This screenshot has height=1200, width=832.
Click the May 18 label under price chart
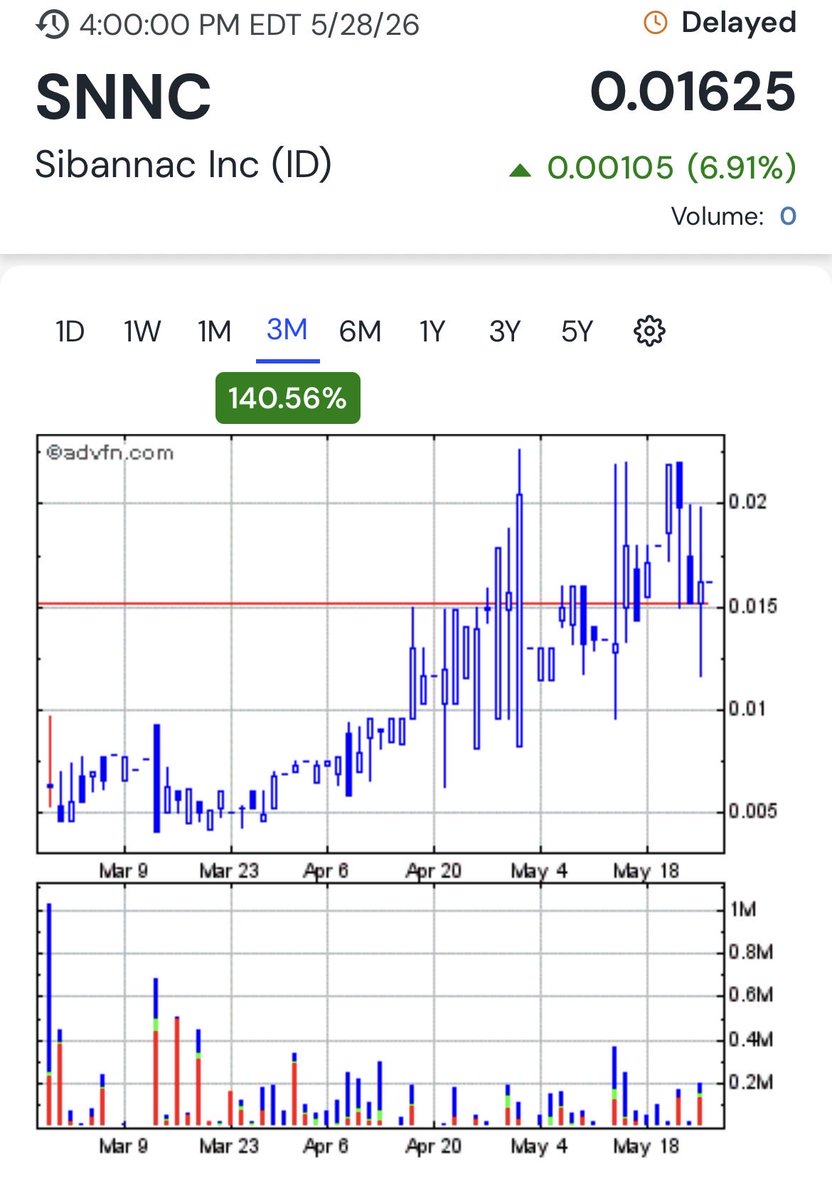pyautogui.click(x=646, y=871)
